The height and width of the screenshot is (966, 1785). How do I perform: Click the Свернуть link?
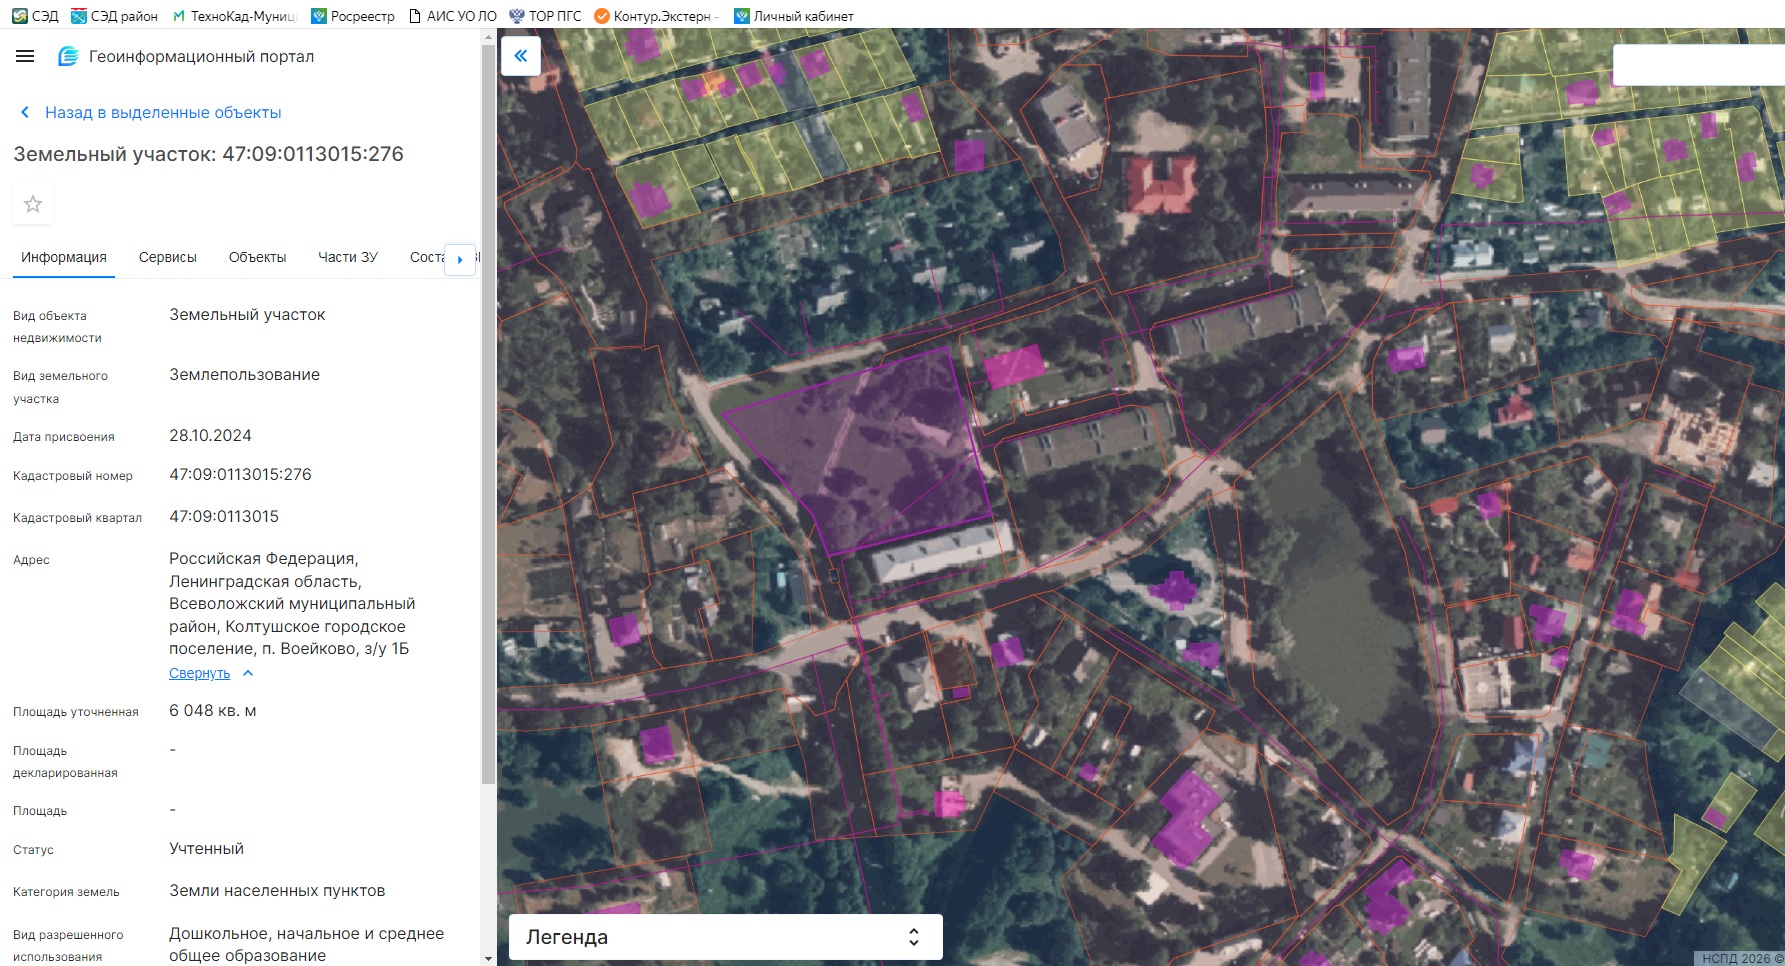point(199,673)
